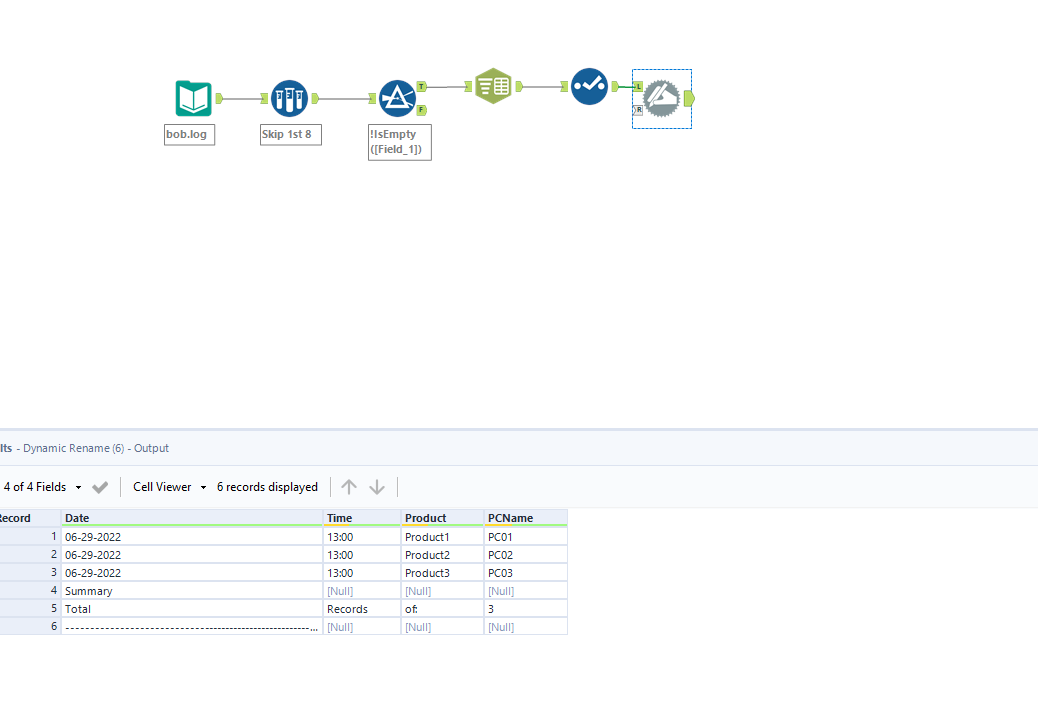
Task: Click the Dynamic Rename (6) Output breadcrumb
Action: 95,448
